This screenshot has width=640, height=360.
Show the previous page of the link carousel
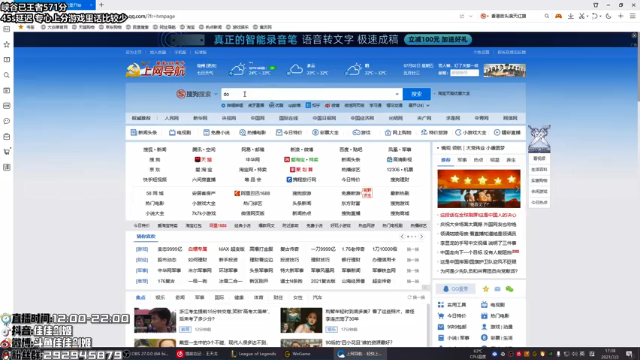click(402, 236)
